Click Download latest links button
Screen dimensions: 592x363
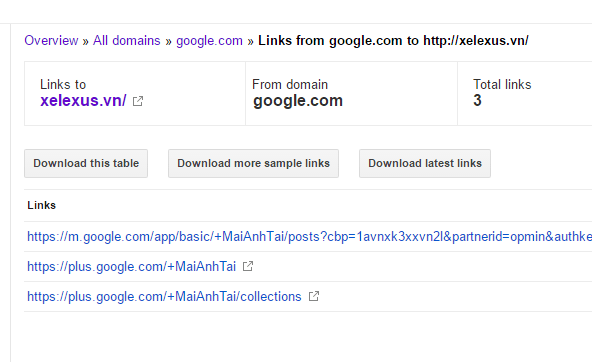425,163
